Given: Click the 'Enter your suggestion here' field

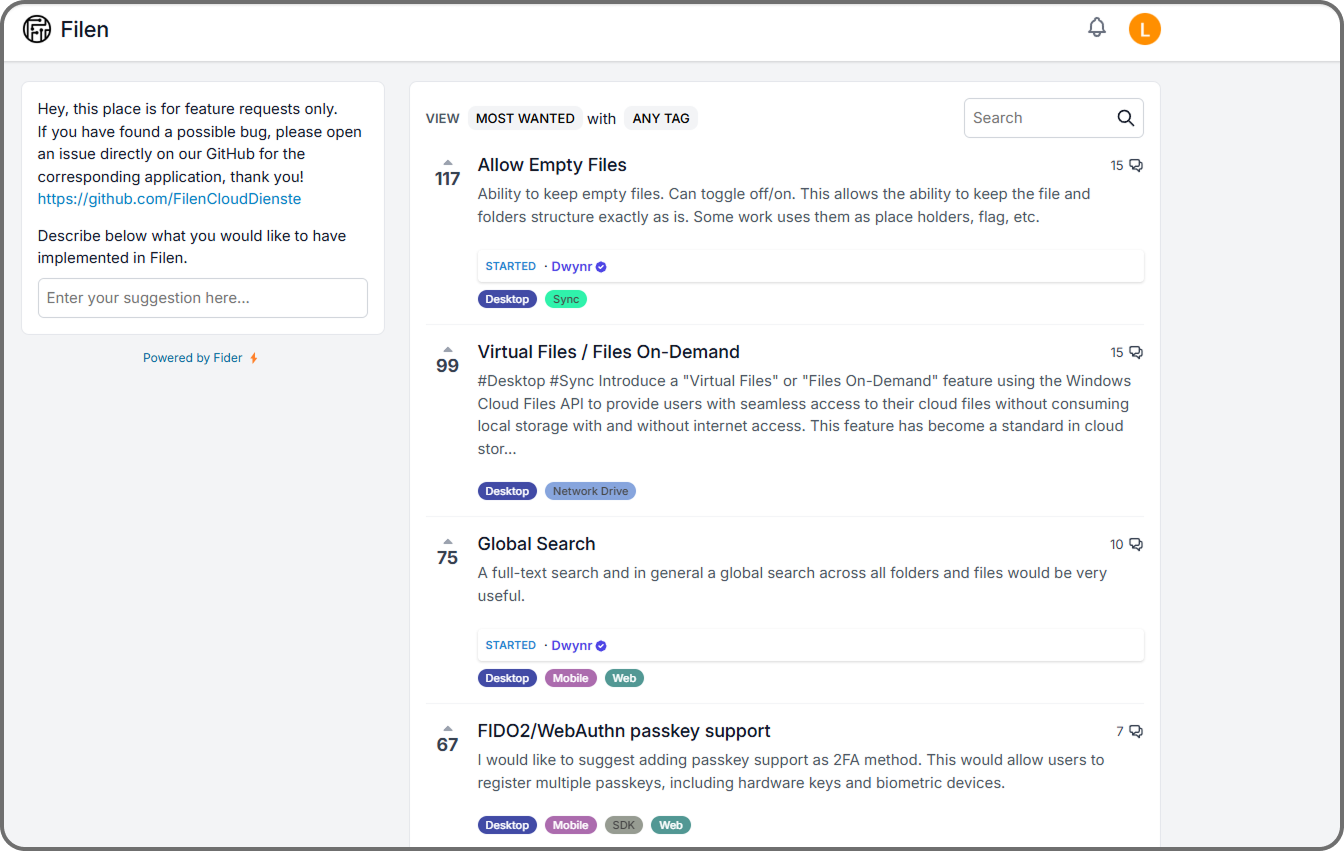Looking at the screenshot, I should pyautogui.click(x=203, y=298).
